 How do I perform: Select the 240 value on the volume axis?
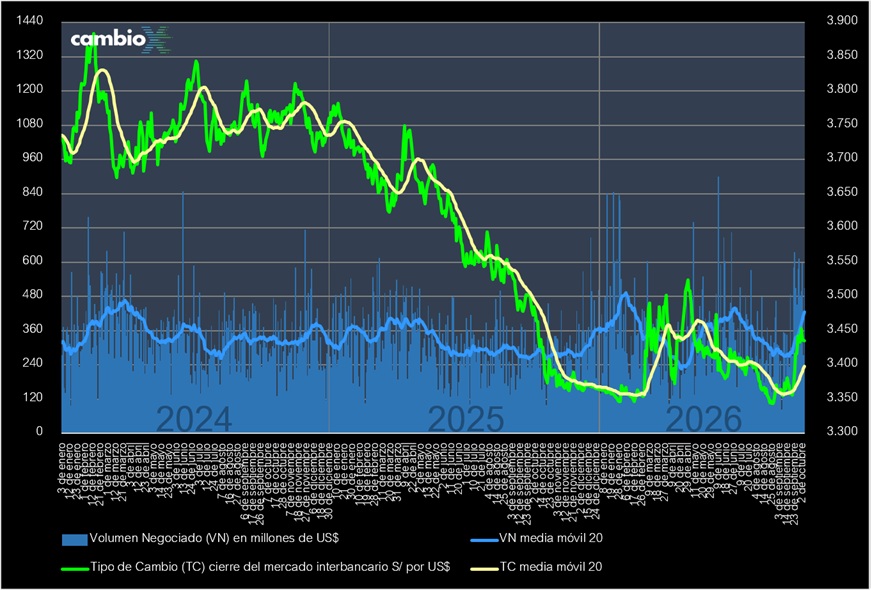[x=33, y=364]
